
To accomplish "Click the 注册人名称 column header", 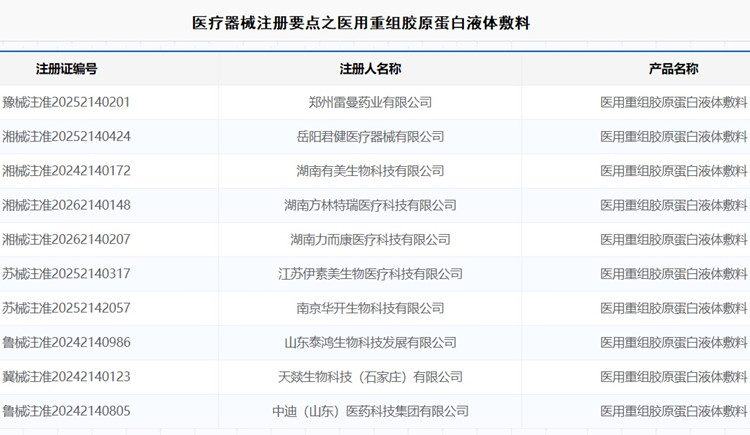I will (370, 69).
